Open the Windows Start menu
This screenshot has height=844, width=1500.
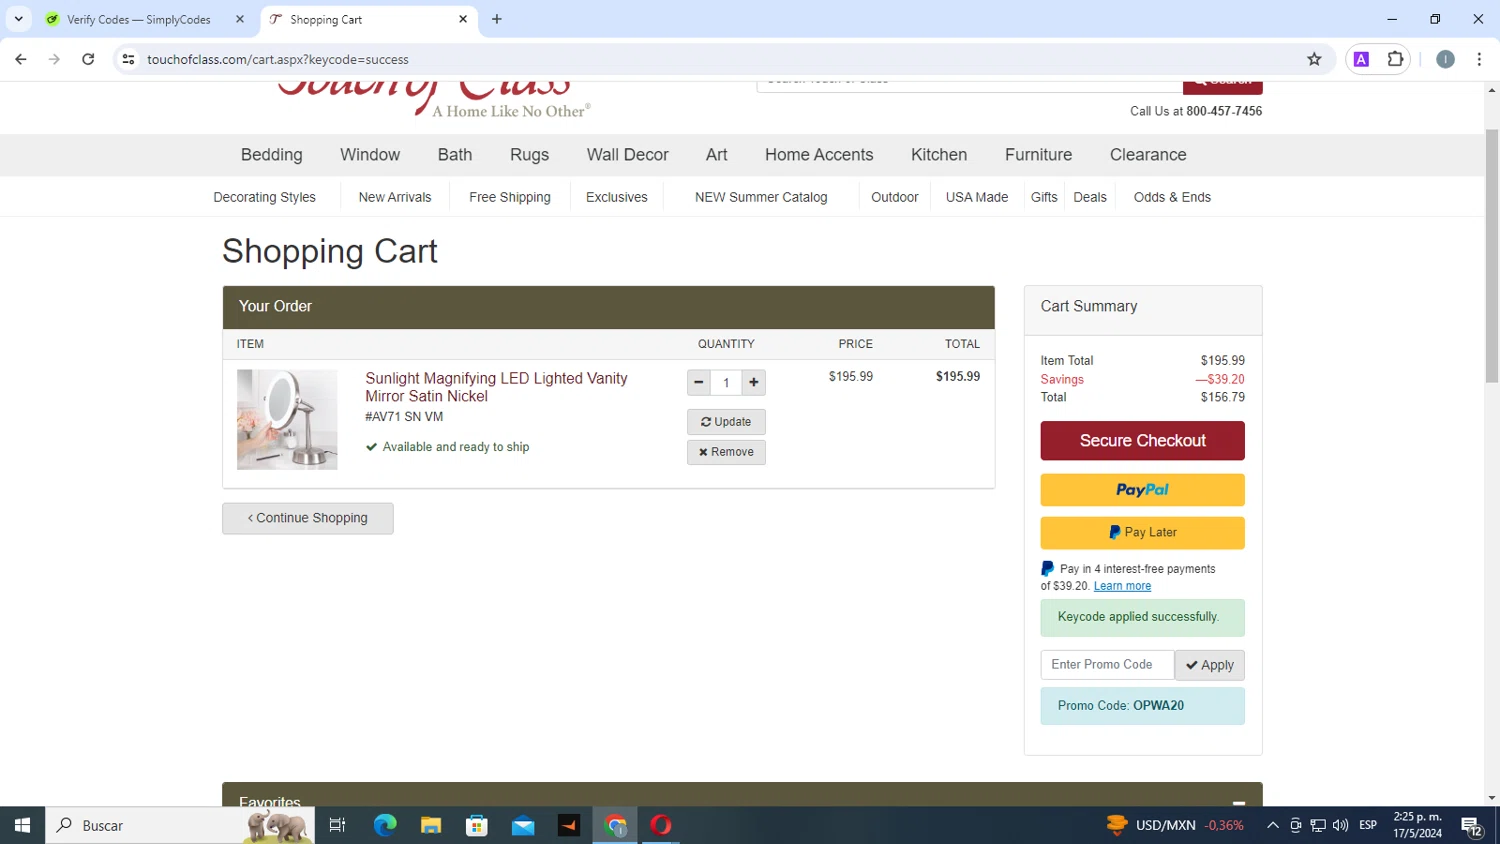tap(22, 825)
